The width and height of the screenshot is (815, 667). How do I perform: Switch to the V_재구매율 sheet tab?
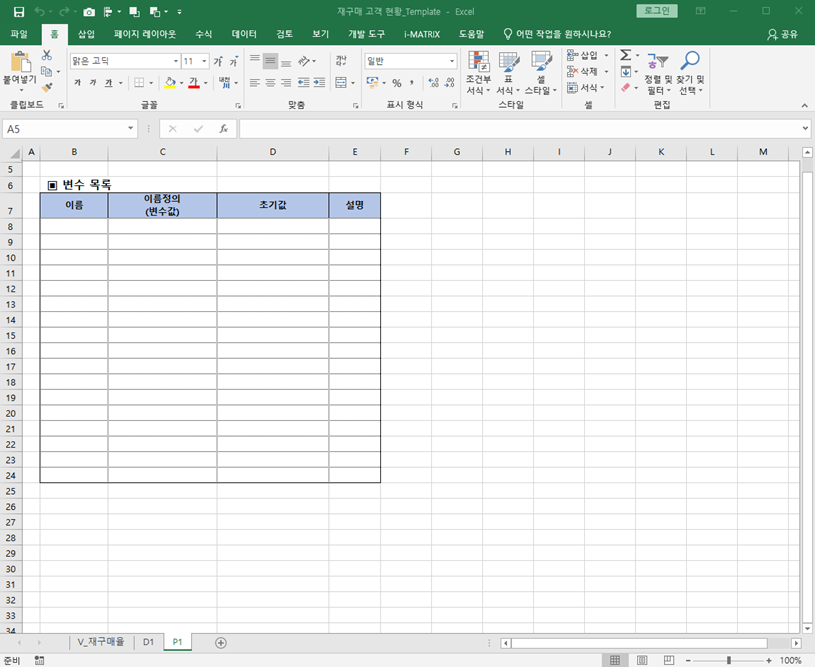[x=100, y=642]
